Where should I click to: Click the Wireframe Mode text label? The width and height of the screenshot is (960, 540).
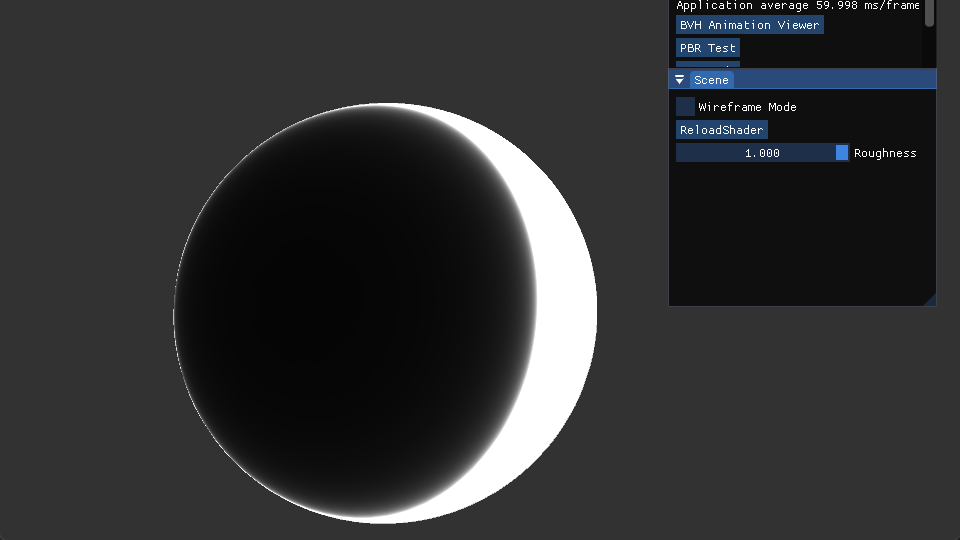(747, 107)
